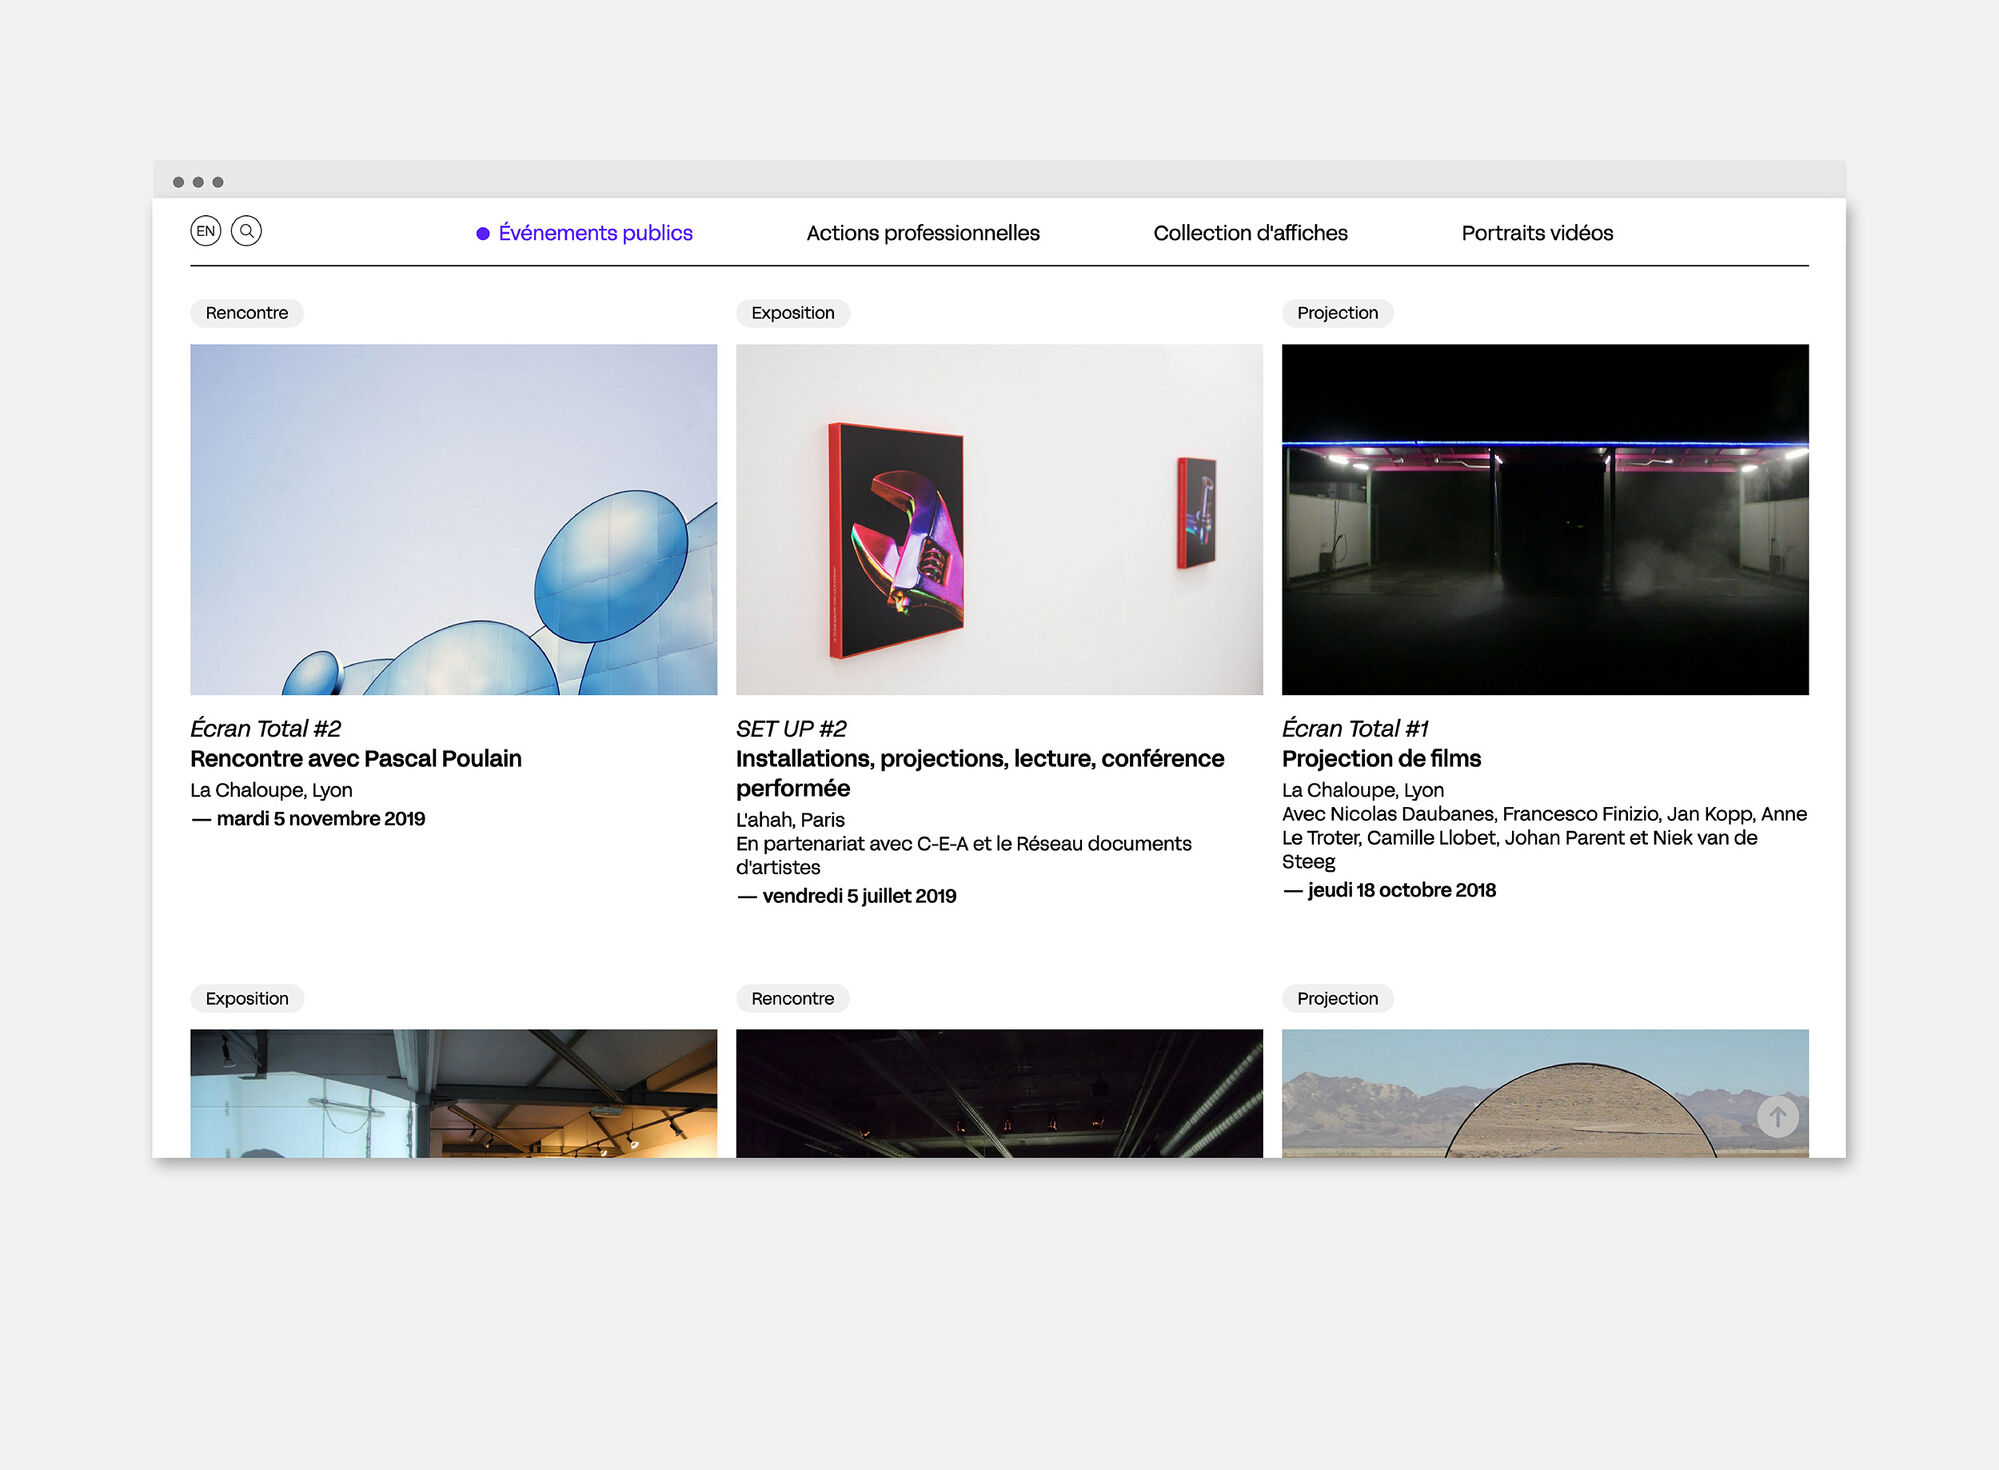Toggle the Exposition filter in the bottom row
The width and height of the screenshot is (1999, 1470).
click(x=246, y=998)
